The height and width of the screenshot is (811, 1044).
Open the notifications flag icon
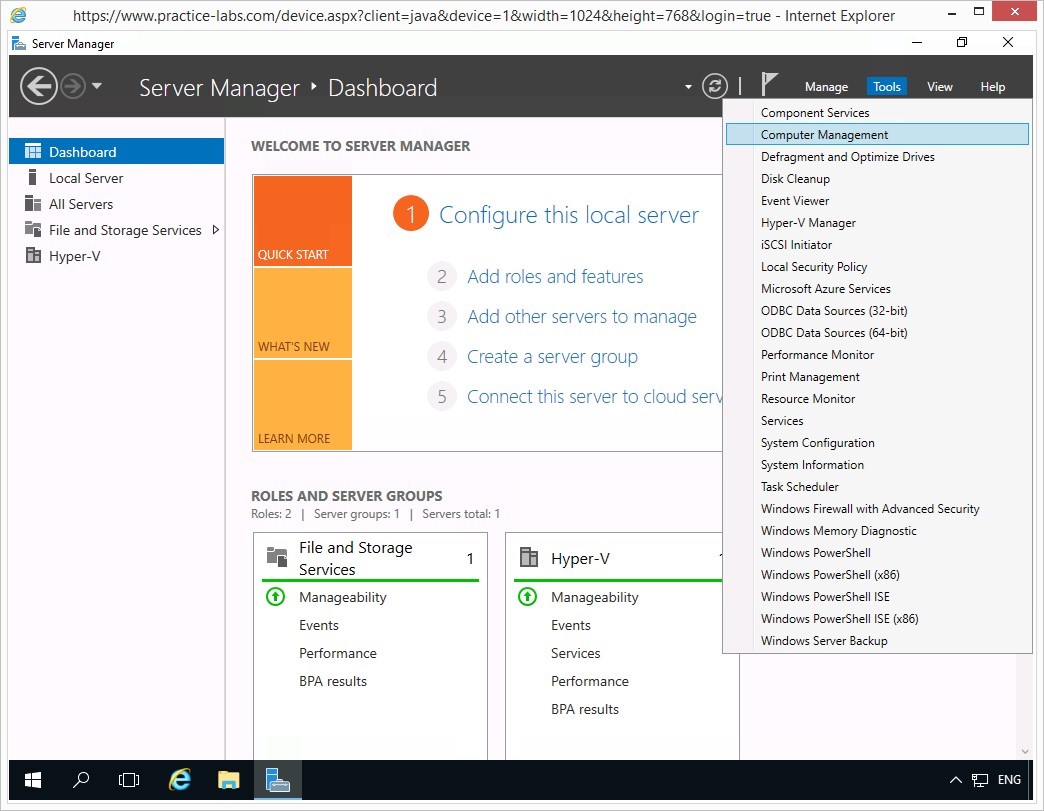tap(768, 85)
